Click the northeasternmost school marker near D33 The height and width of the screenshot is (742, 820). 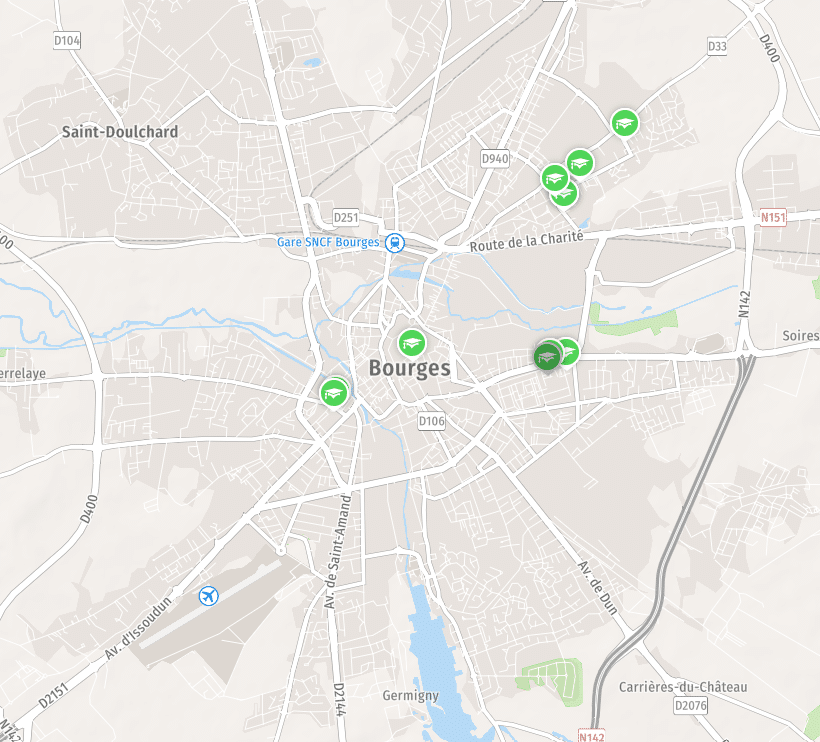pyautogui.click(x=625, y=123)
